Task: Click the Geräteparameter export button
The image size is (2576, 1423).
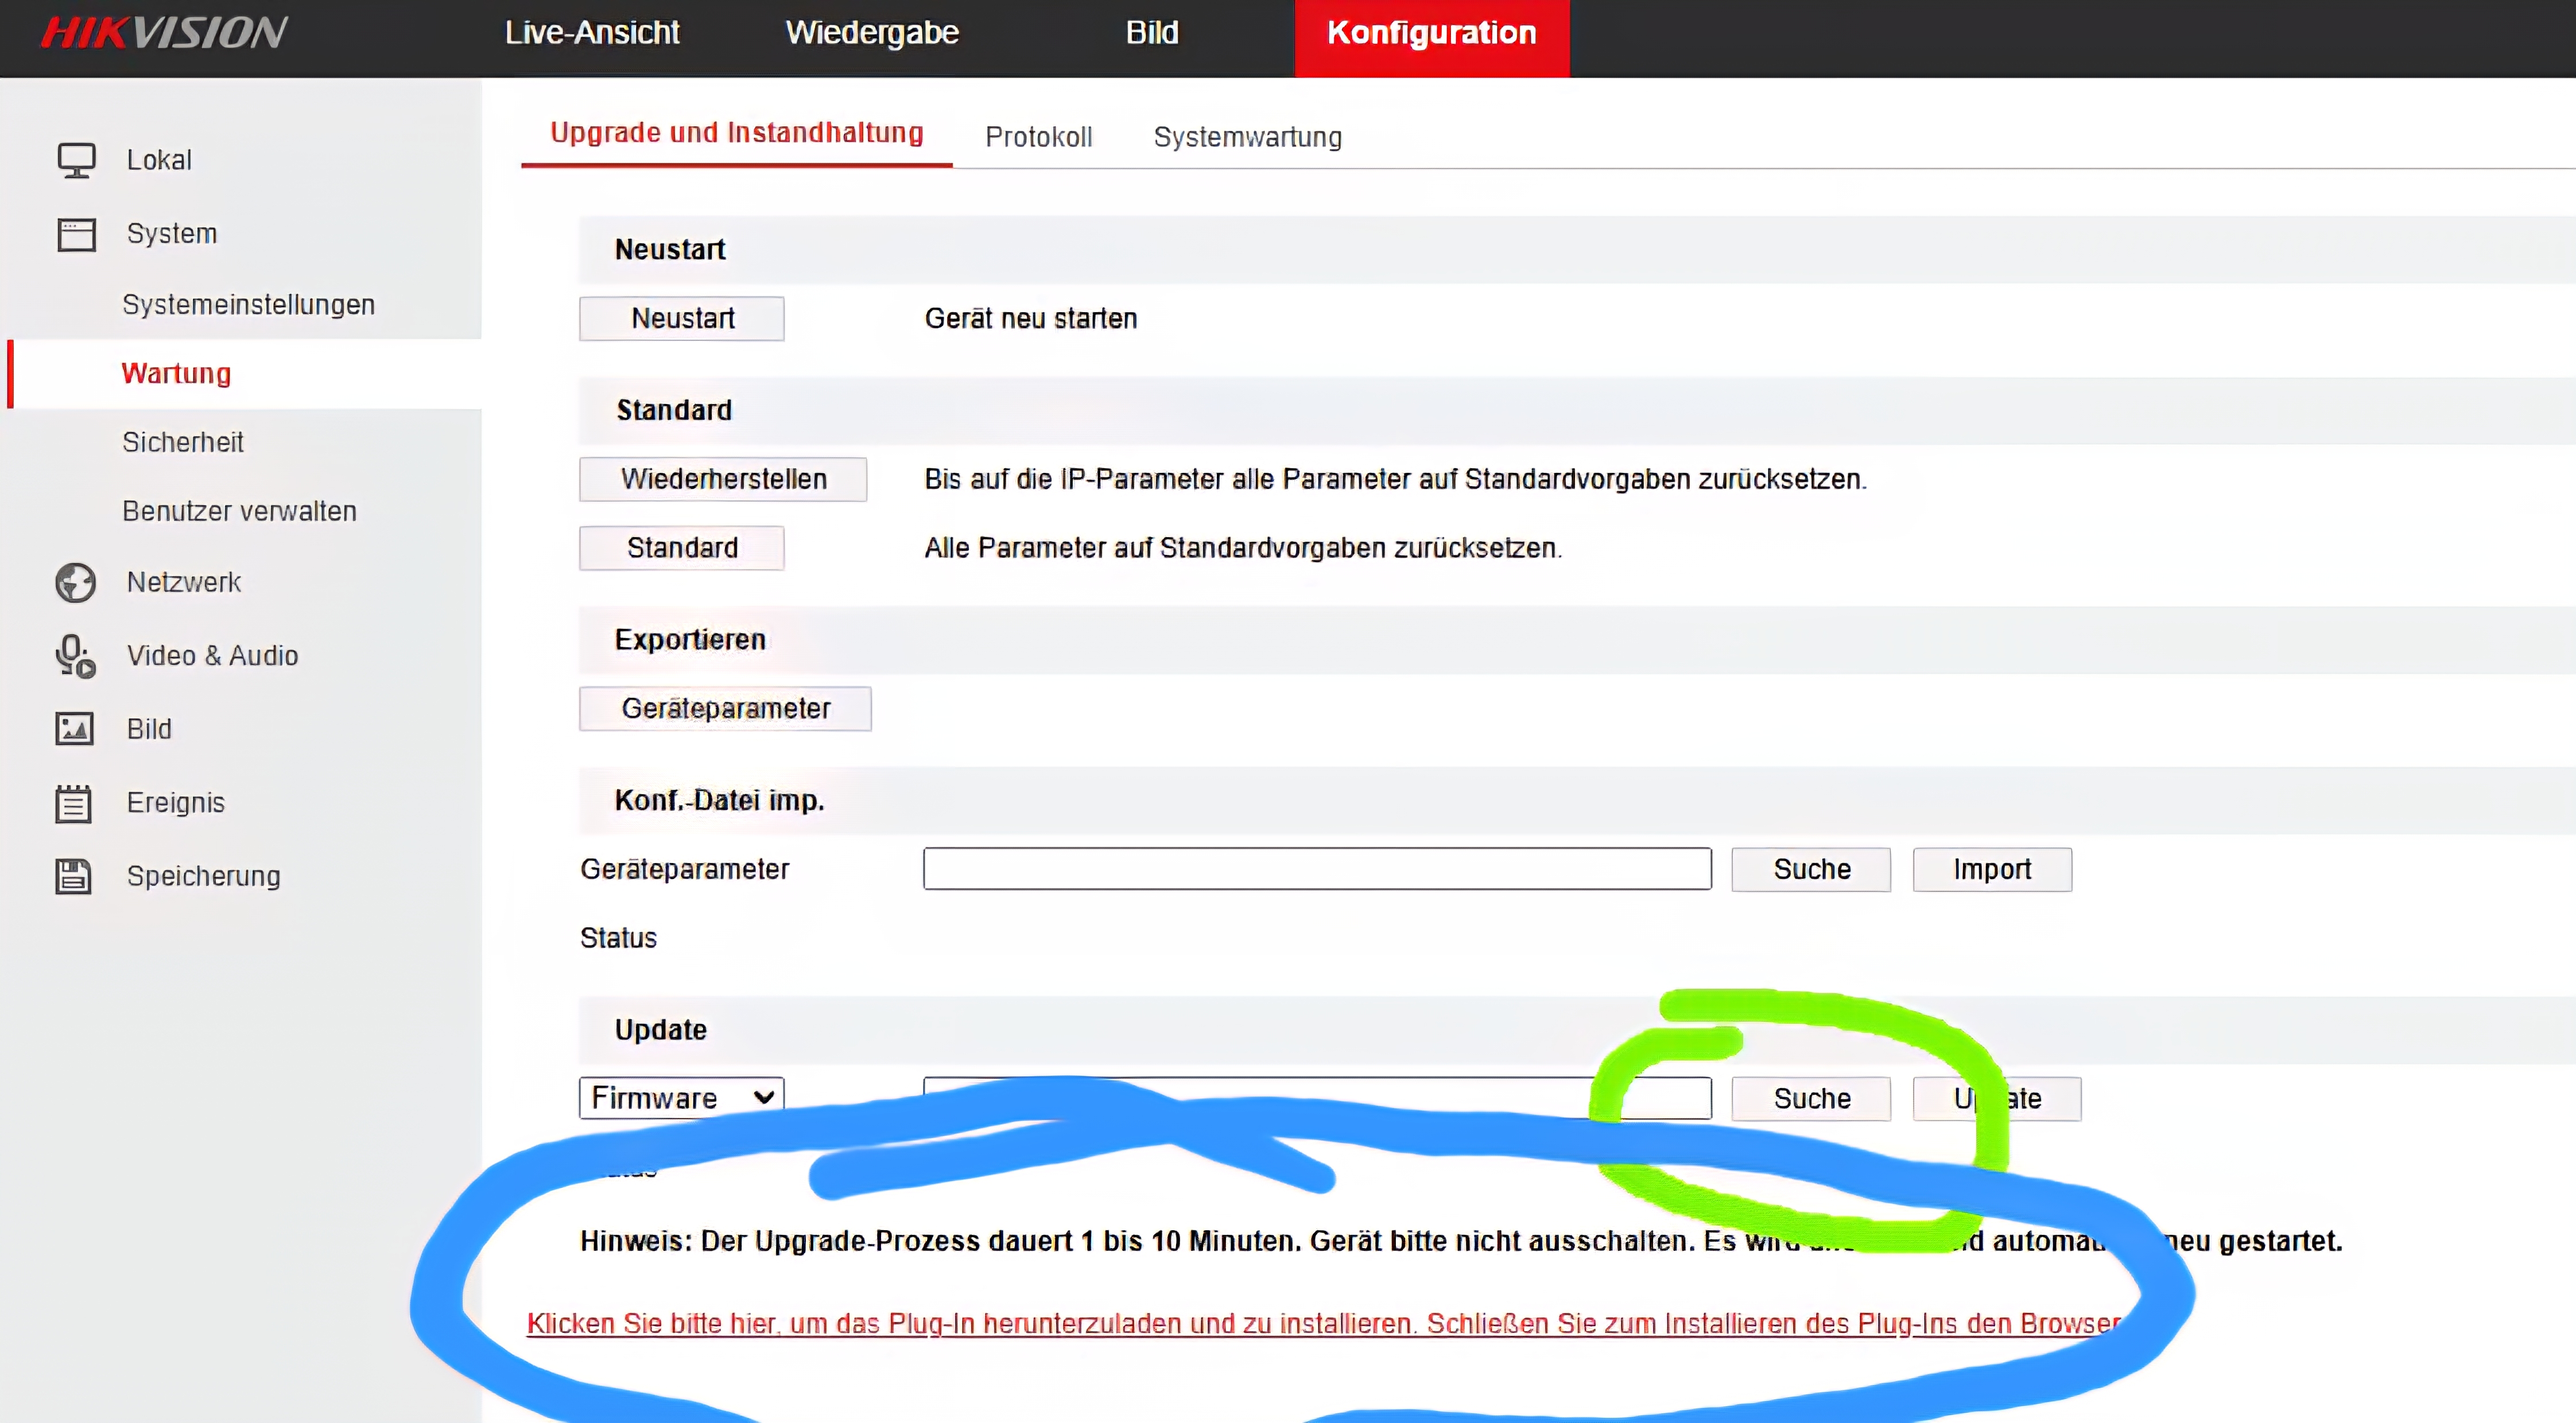Action: (725, 709)
